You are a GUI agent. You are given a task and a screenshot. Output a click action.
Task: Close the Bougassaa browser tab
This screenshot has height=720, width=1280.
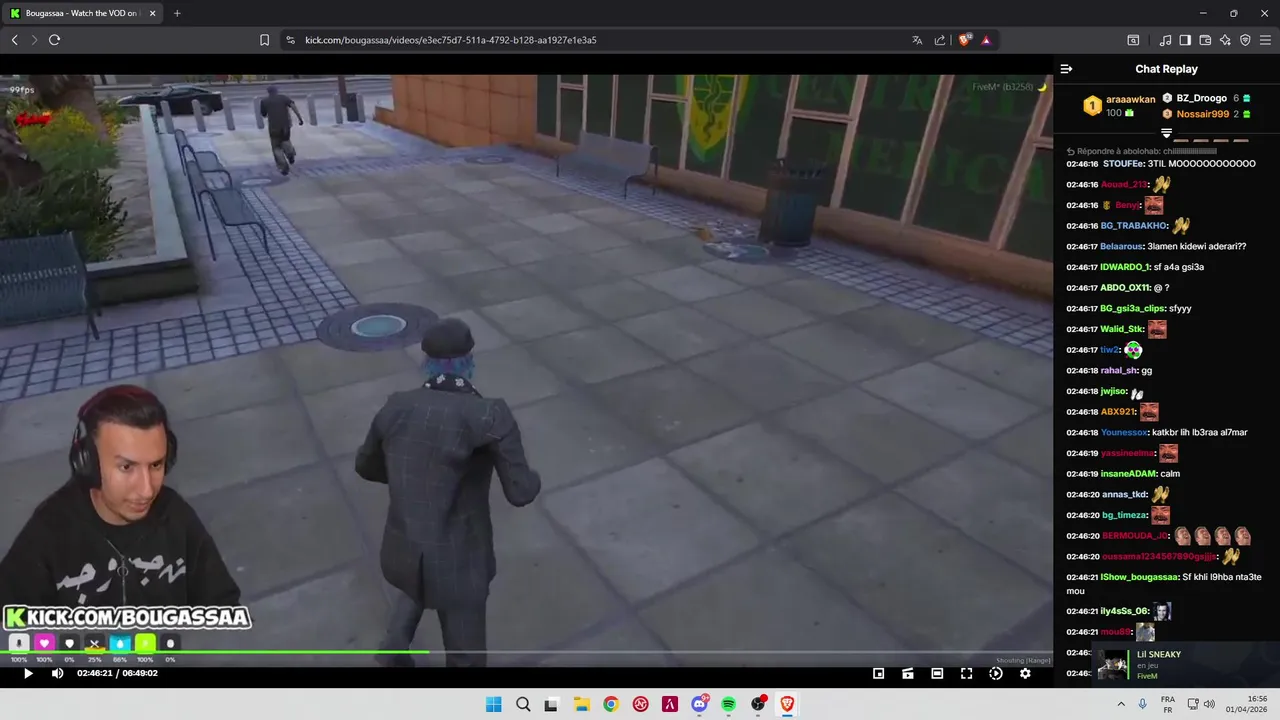[153, 13]
